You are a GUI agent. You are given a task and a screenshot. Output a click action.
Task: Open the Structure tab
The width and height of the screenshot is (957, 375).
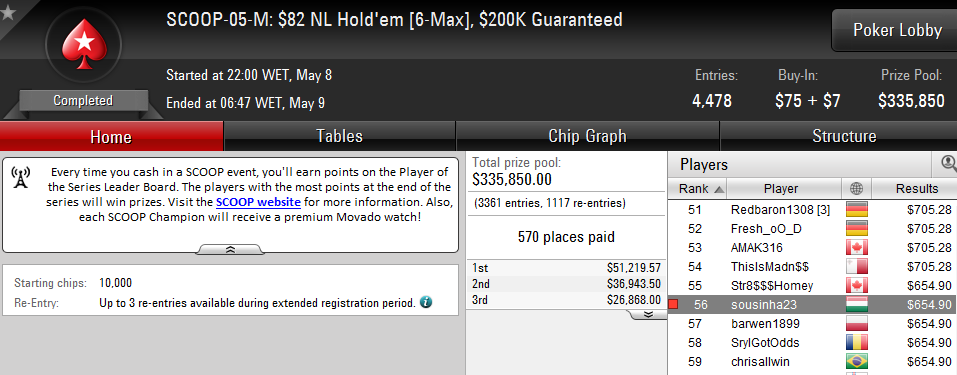click(x=843, y=136)
